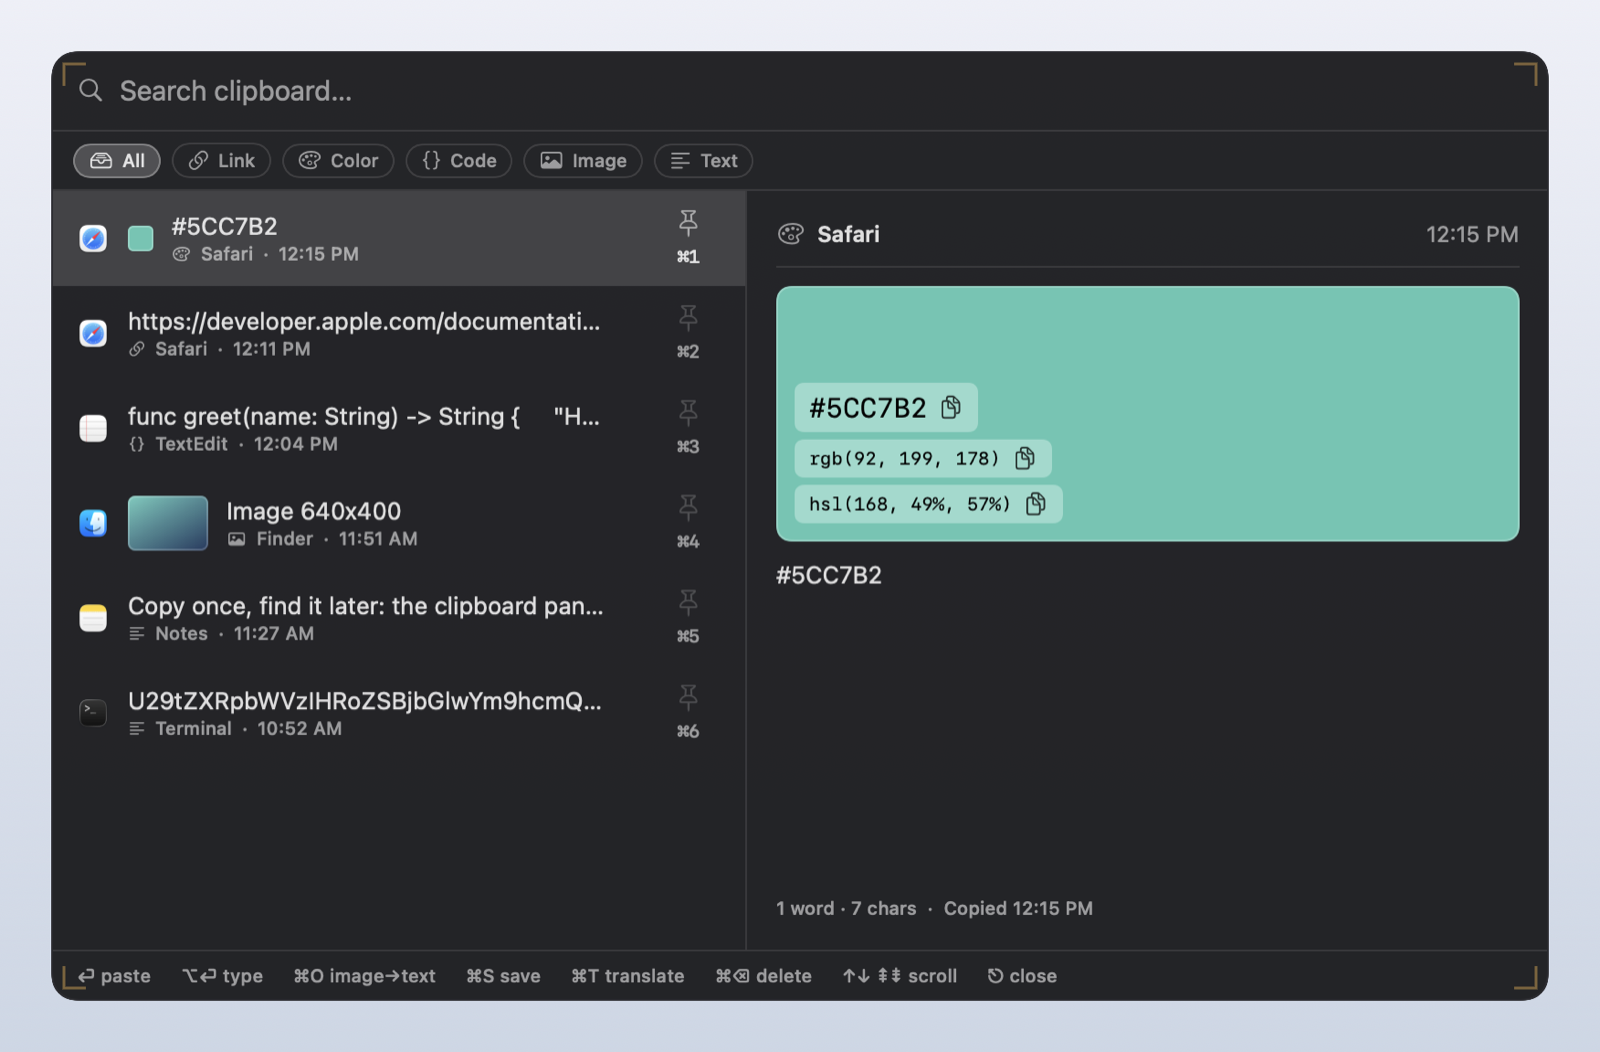The height and width of the screenshot is (1052, 1600).
Task: Click the type shortcut in footer
Action: (222, 976)
